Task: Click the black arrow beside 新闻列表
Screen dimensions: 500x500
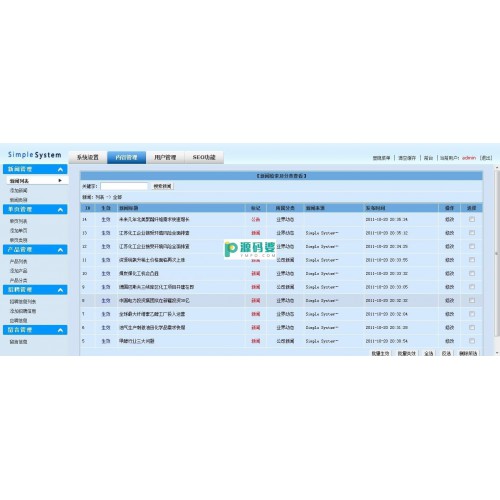Action: click(x=60, y=181)
